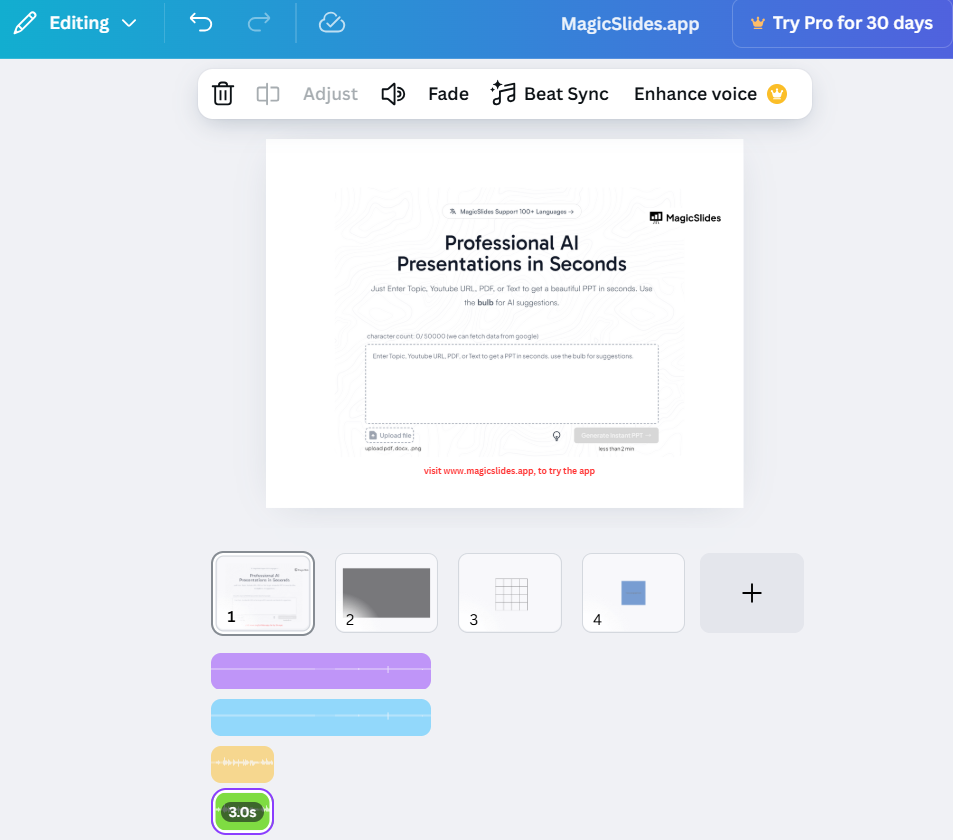
Task: Click Generate Instant PPT in slide
Action: tap(616, 435)
